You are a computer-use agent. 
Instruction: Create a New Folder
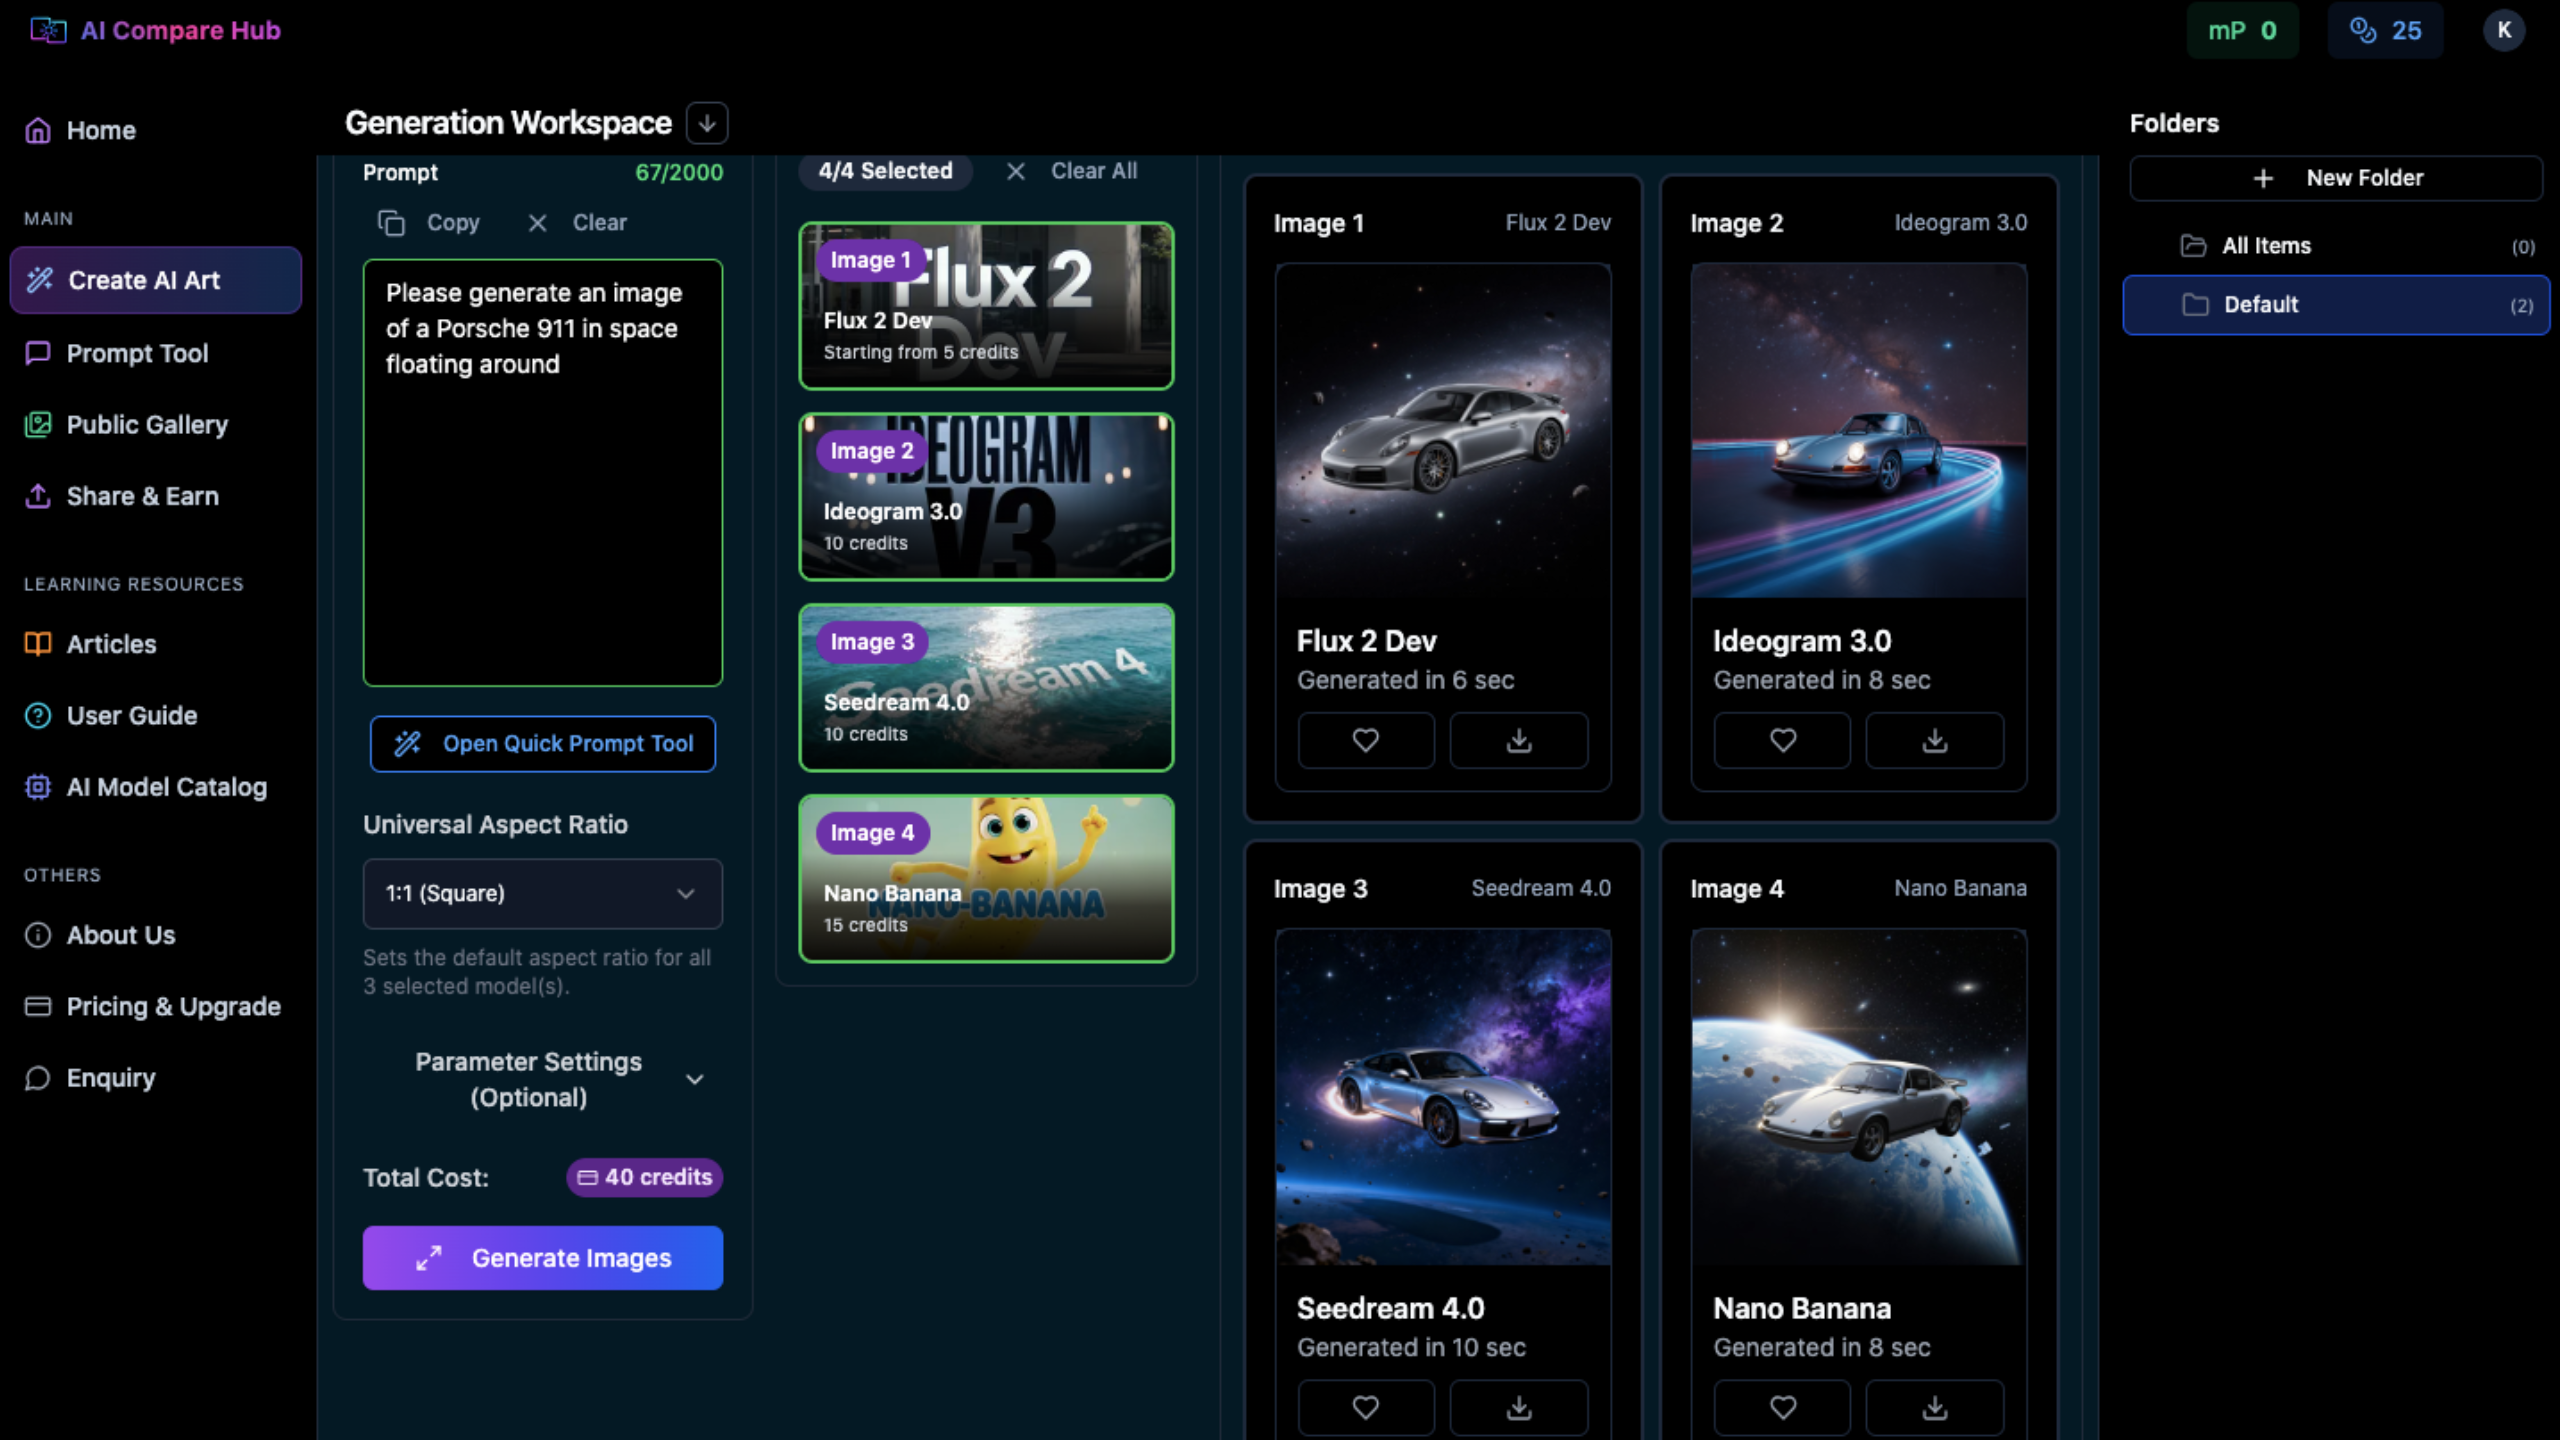click(2336, 178)
